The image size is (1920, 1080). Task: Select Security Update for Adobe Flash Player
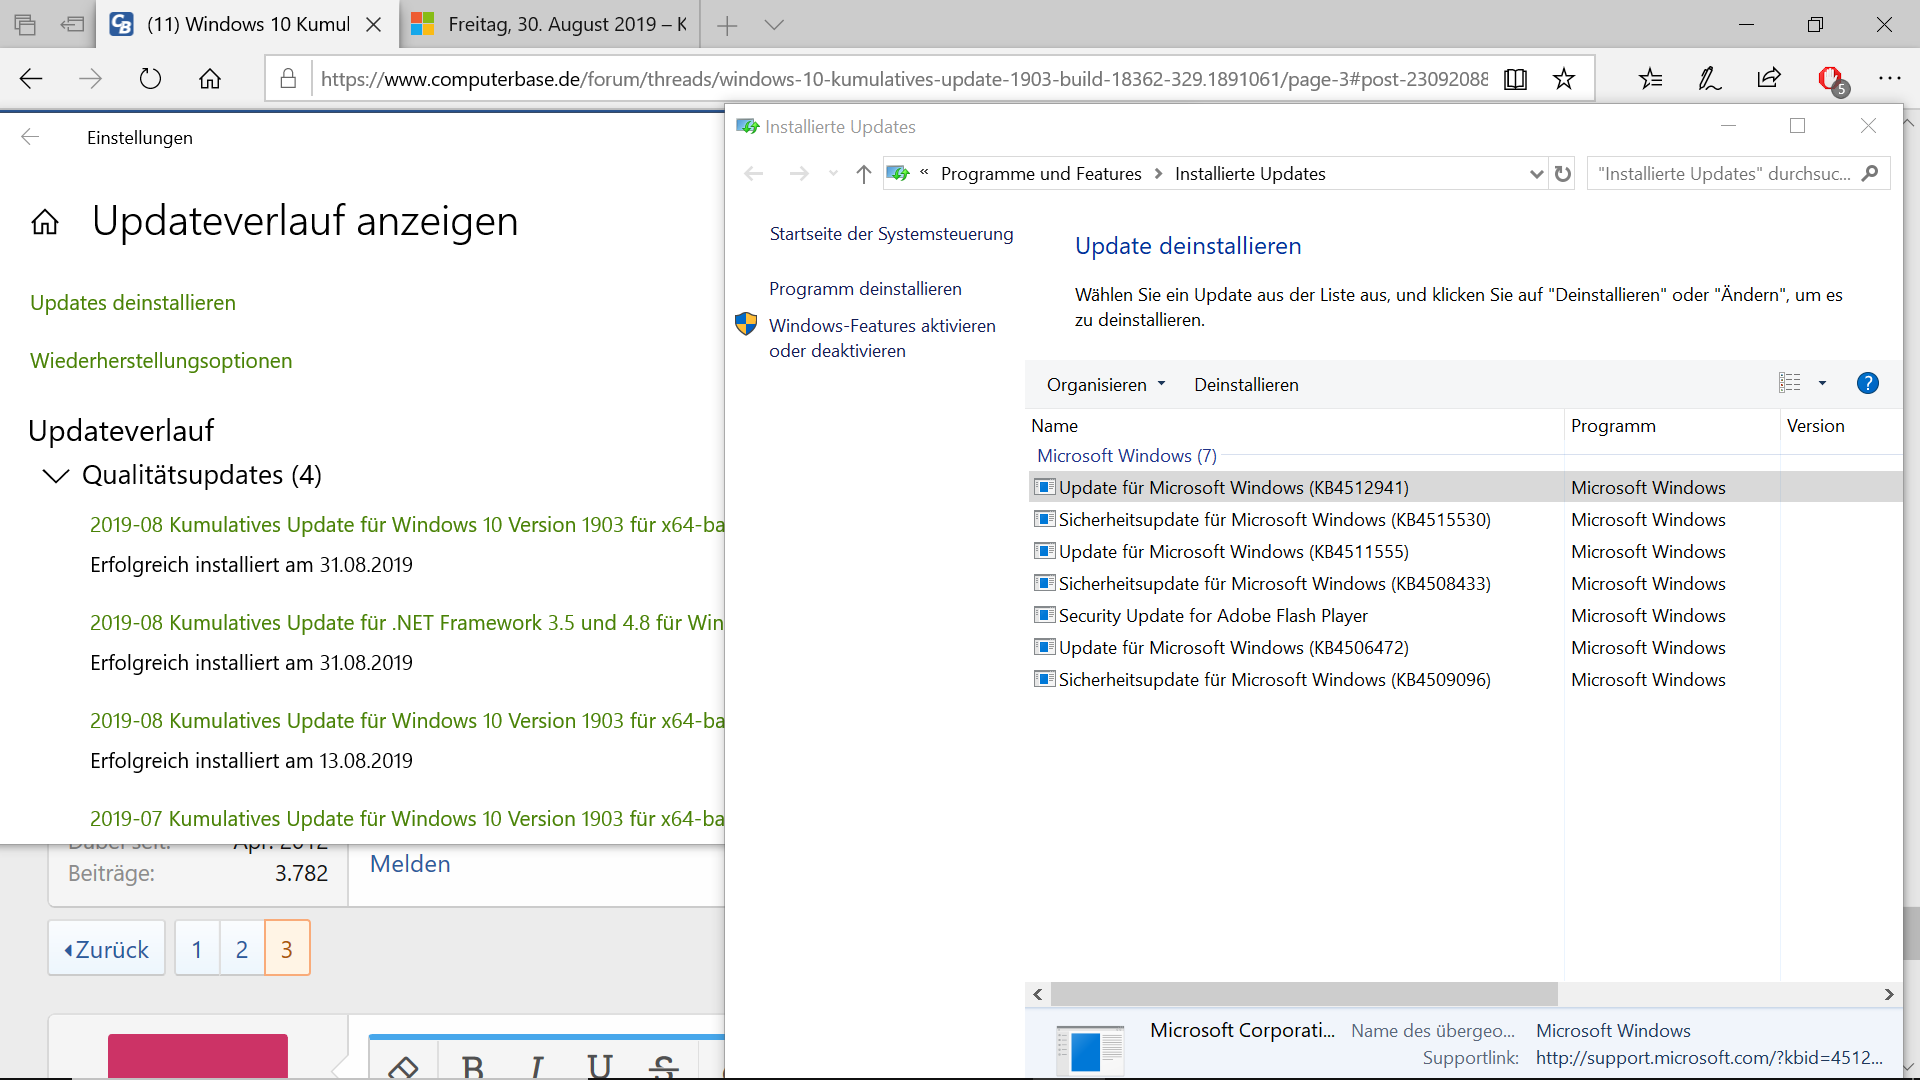1465,616
